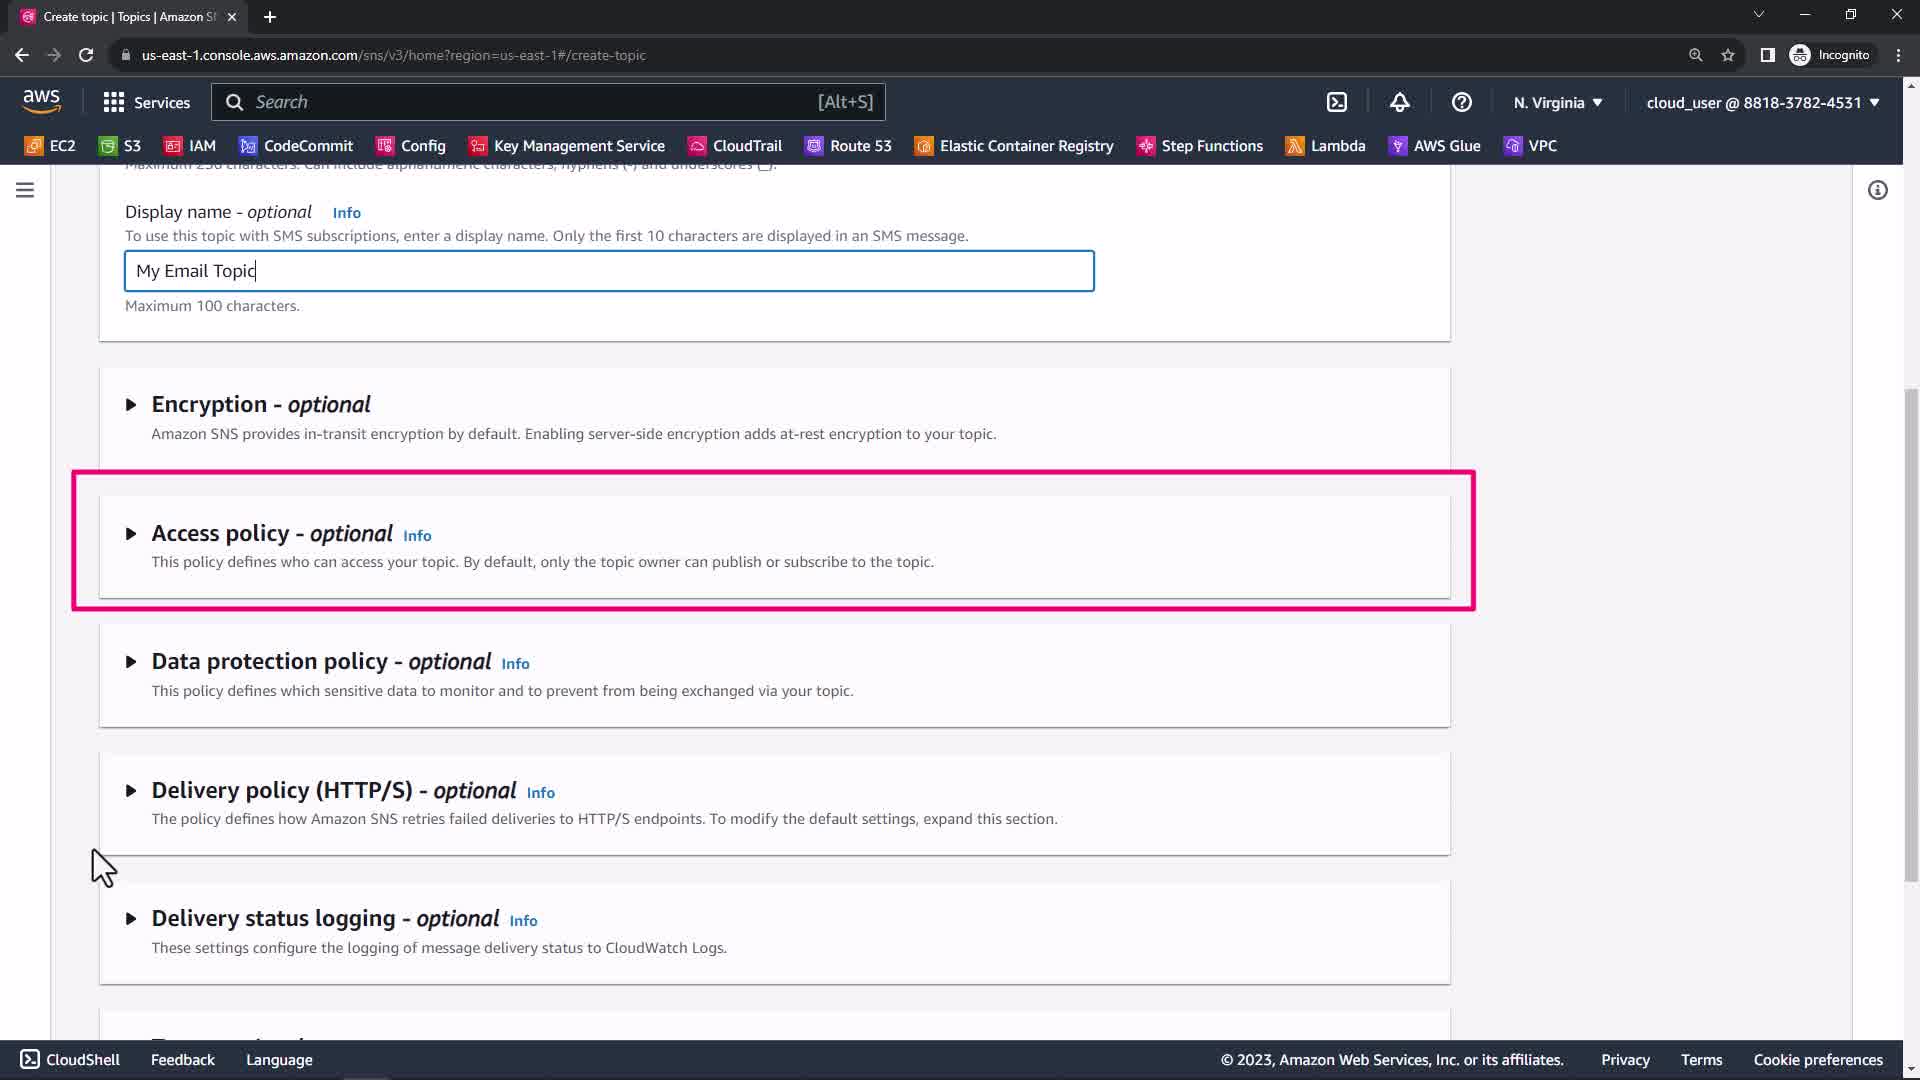Open the Step Functions bookmark
The width and height of the screenshot is (1920, 1080).
click(x=1199, y=146)
